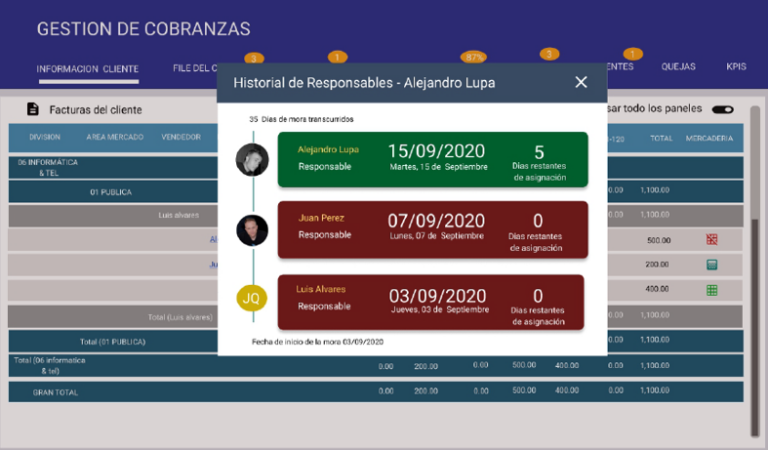Click the Total (01 PUBLICA) row label
The image size is (768, 450).
(113, 342)
